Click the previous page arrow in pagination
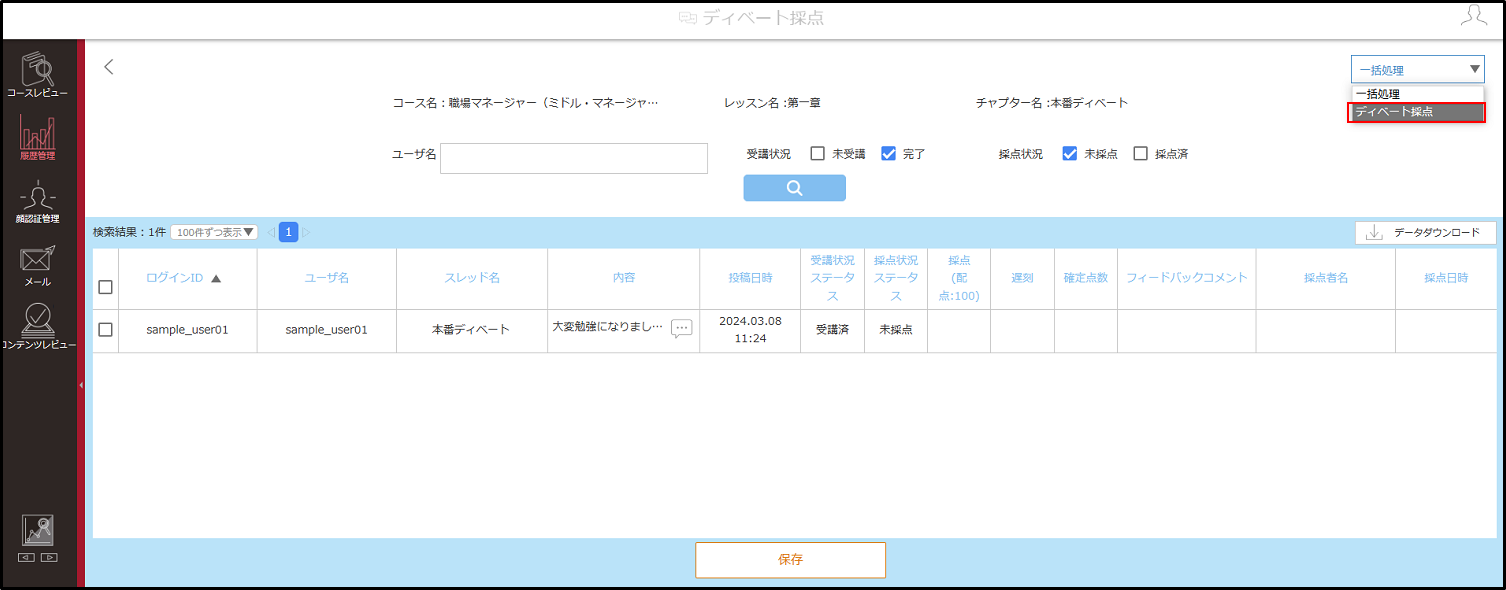 270,233
